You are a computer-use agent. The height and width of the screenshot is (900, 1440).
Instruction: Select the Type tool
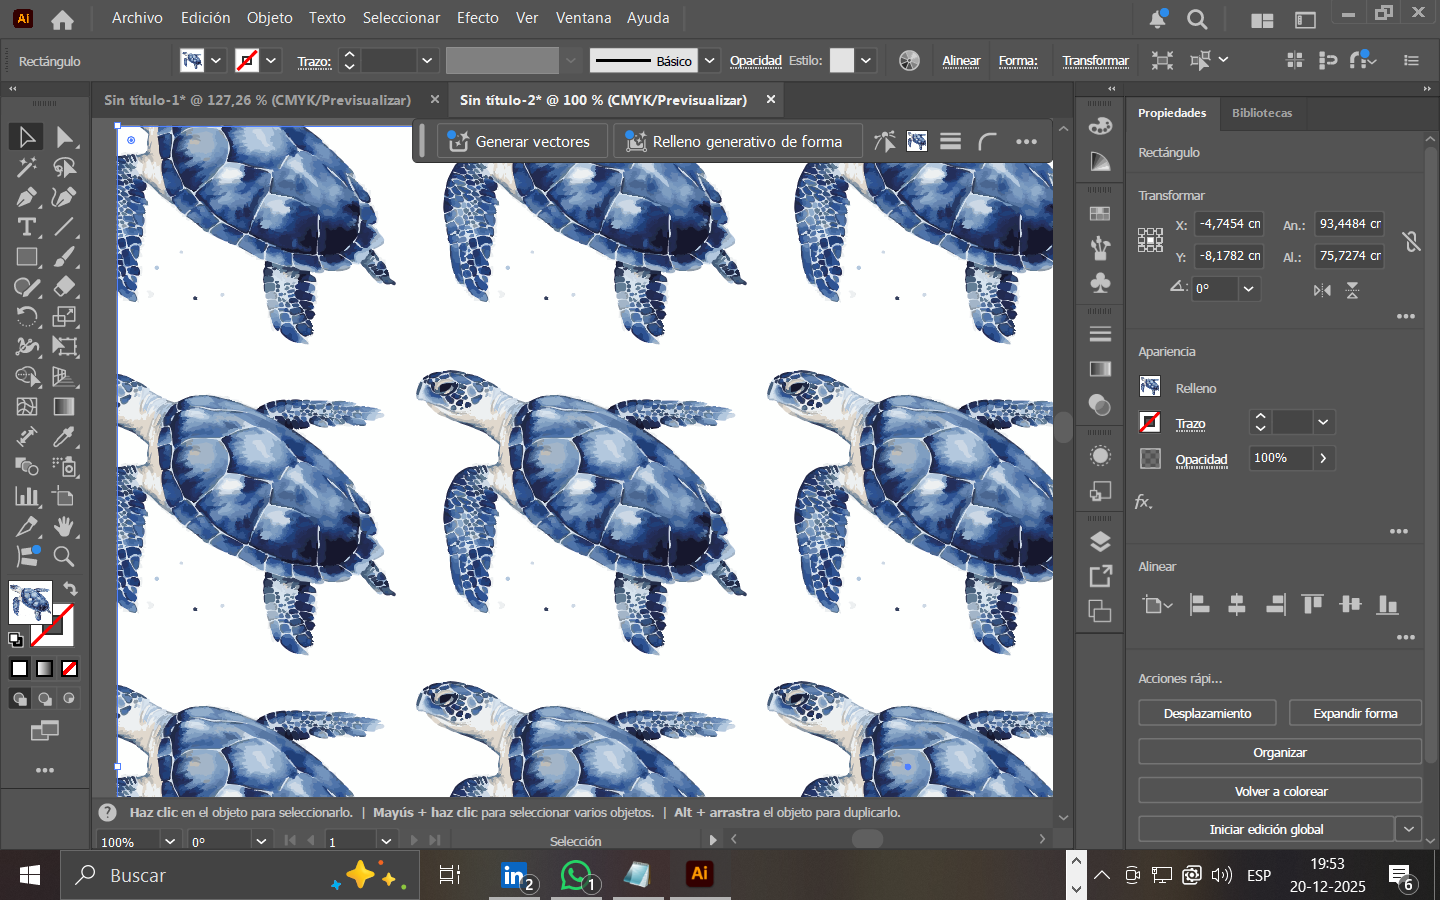coord(27,227)
